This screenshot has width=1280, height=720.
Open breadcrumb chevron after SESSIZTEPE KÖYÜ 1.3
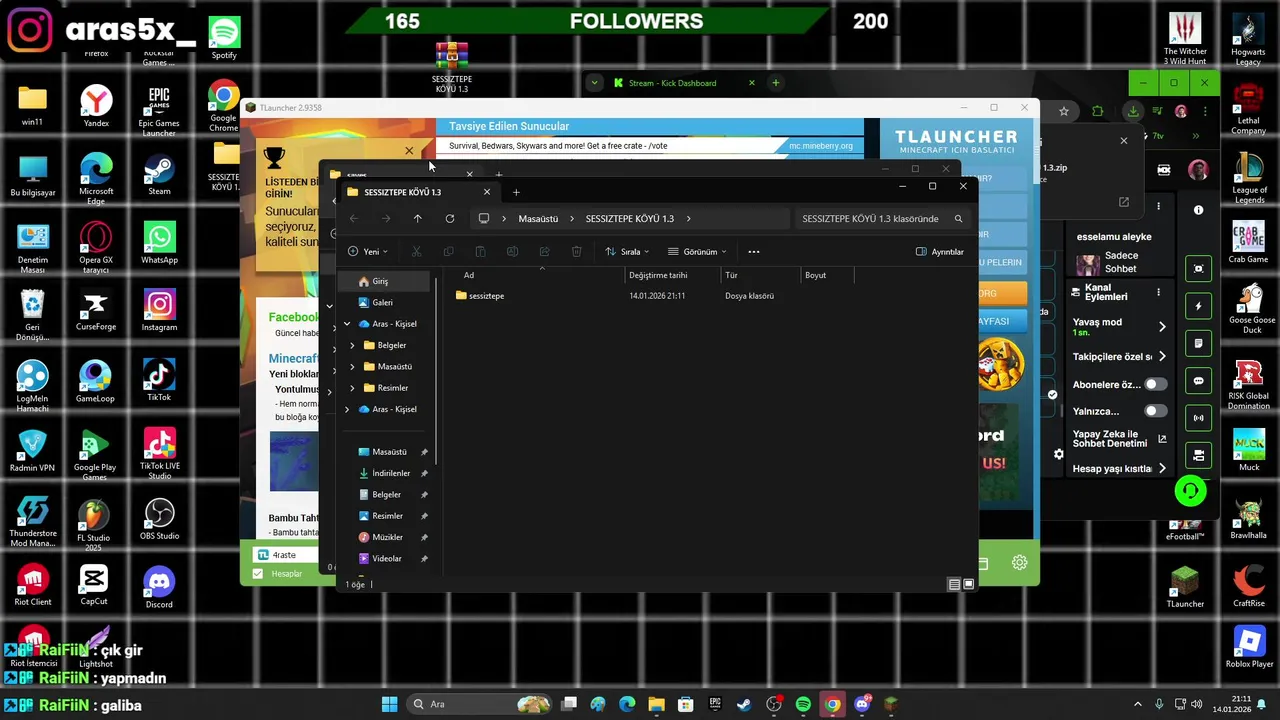click(688, 218)
